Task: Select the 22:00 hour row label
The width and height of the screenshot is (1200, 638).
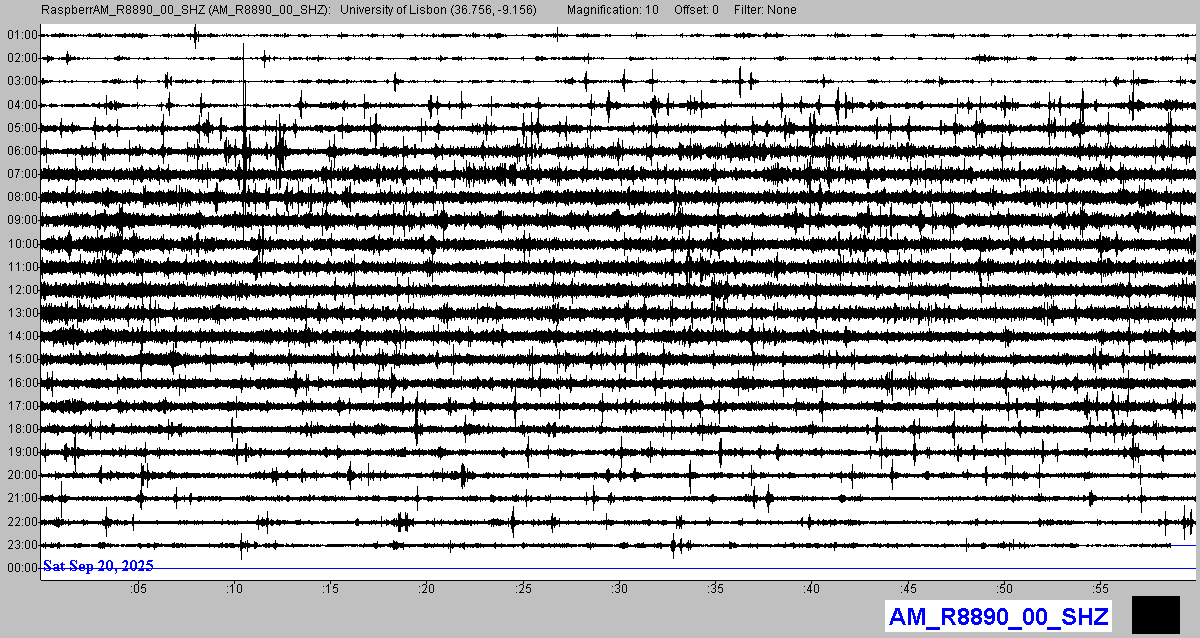Action: click(x=21, y=522)
